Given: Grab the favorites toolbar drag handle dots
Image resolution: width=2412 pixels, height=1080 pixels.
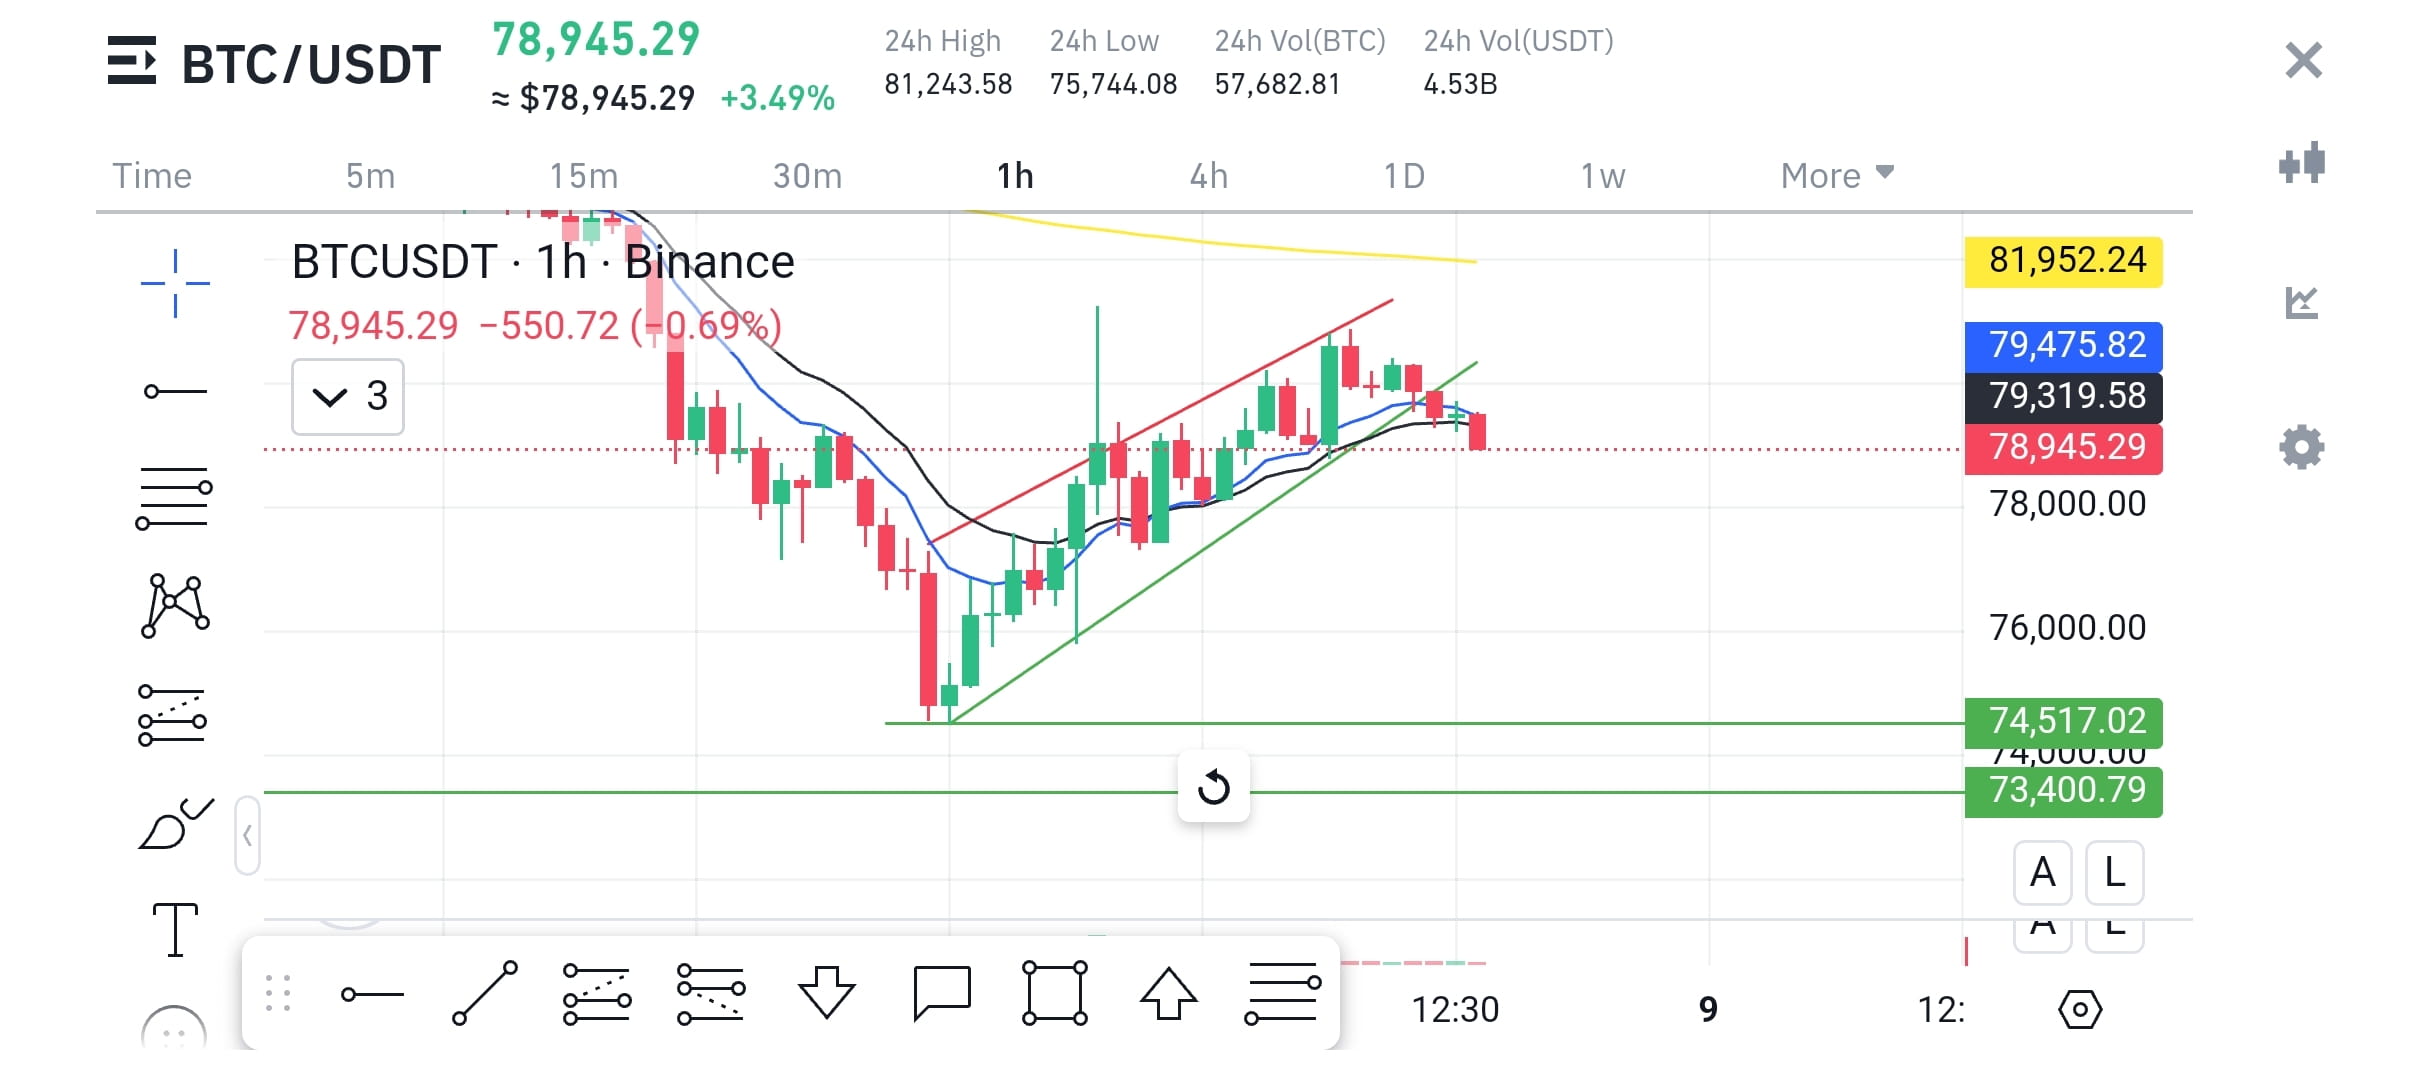Looking at the screenshot, I should (278, 994).
